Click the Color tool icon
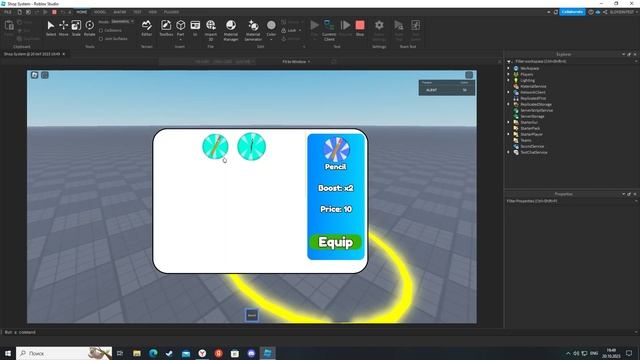The image size is (640, 360). click(271, 26)
